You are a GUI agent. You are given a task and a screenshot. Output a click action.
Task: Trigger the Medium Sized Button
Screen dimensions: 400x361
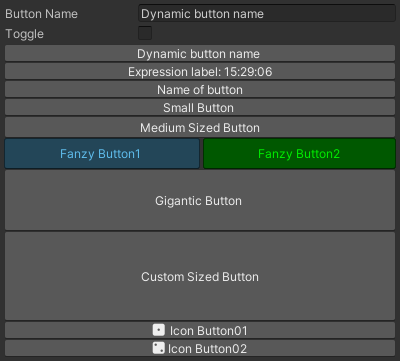(200, 127)
